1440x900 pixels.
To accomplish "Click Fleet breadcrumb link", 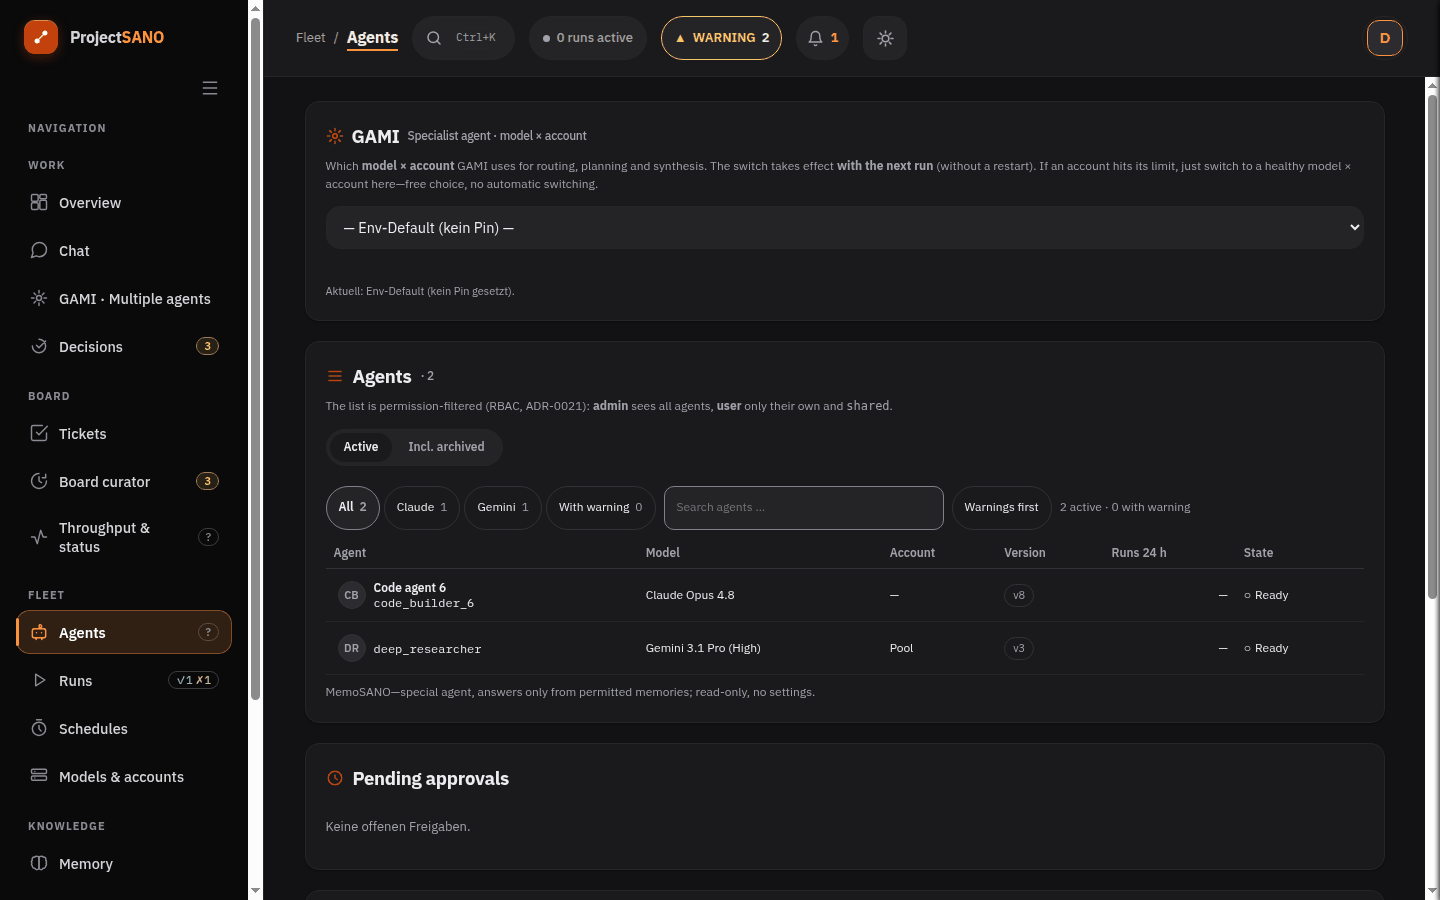I will point(311,38).
